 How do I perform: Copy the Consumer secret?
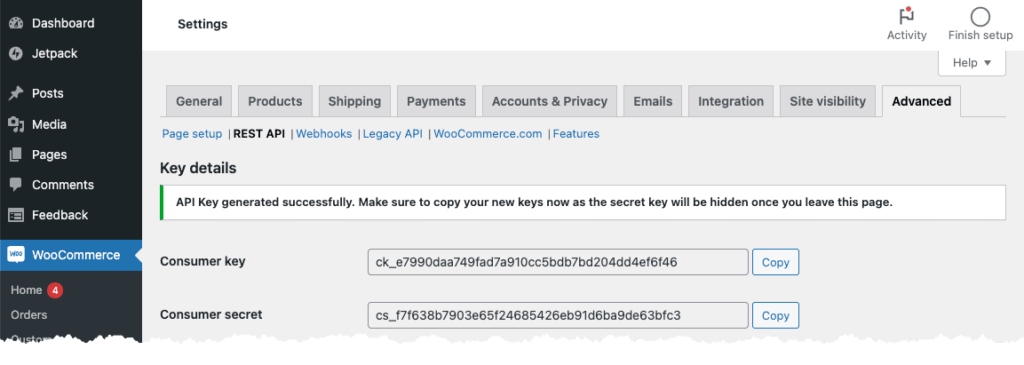pos(776,315)
